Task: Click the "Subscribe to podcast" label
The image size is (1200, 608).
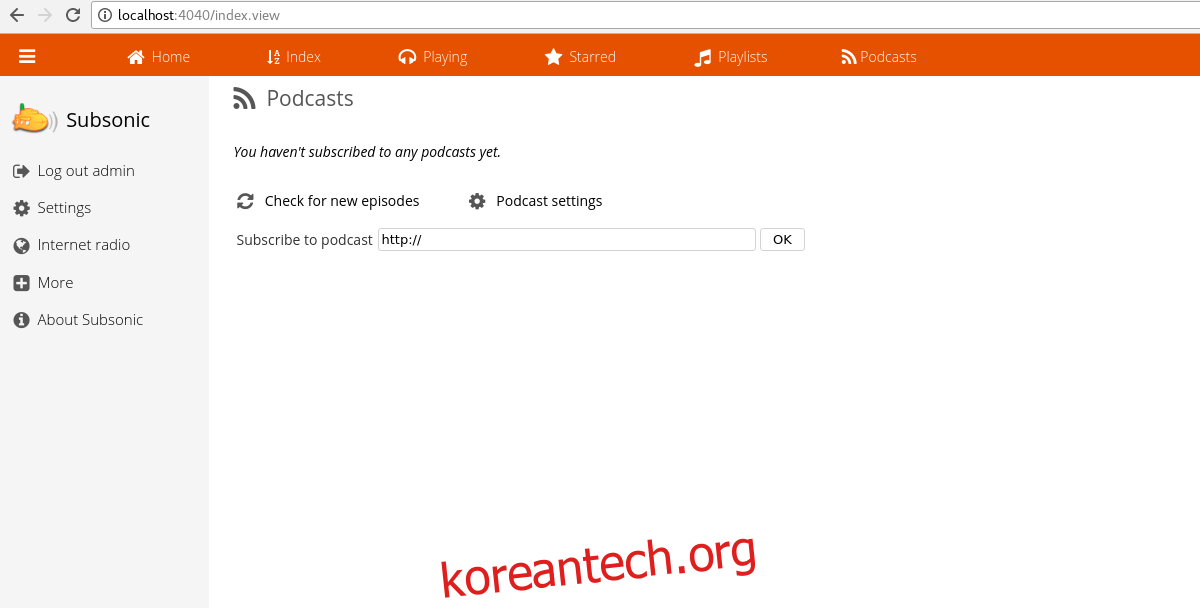Action: click(304, 240)
